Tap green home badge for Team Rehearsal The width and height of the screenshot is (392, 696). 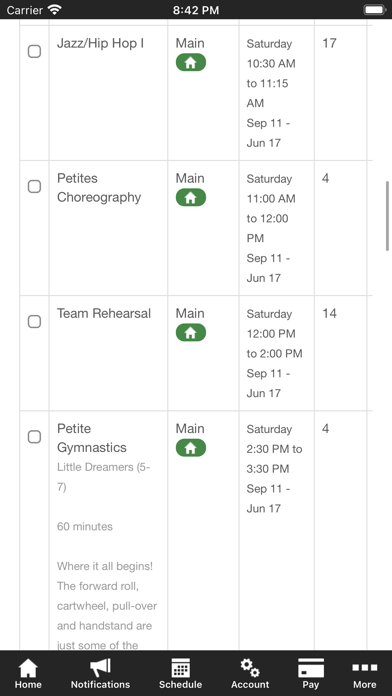pyautogui.click(x=191, y=332)
